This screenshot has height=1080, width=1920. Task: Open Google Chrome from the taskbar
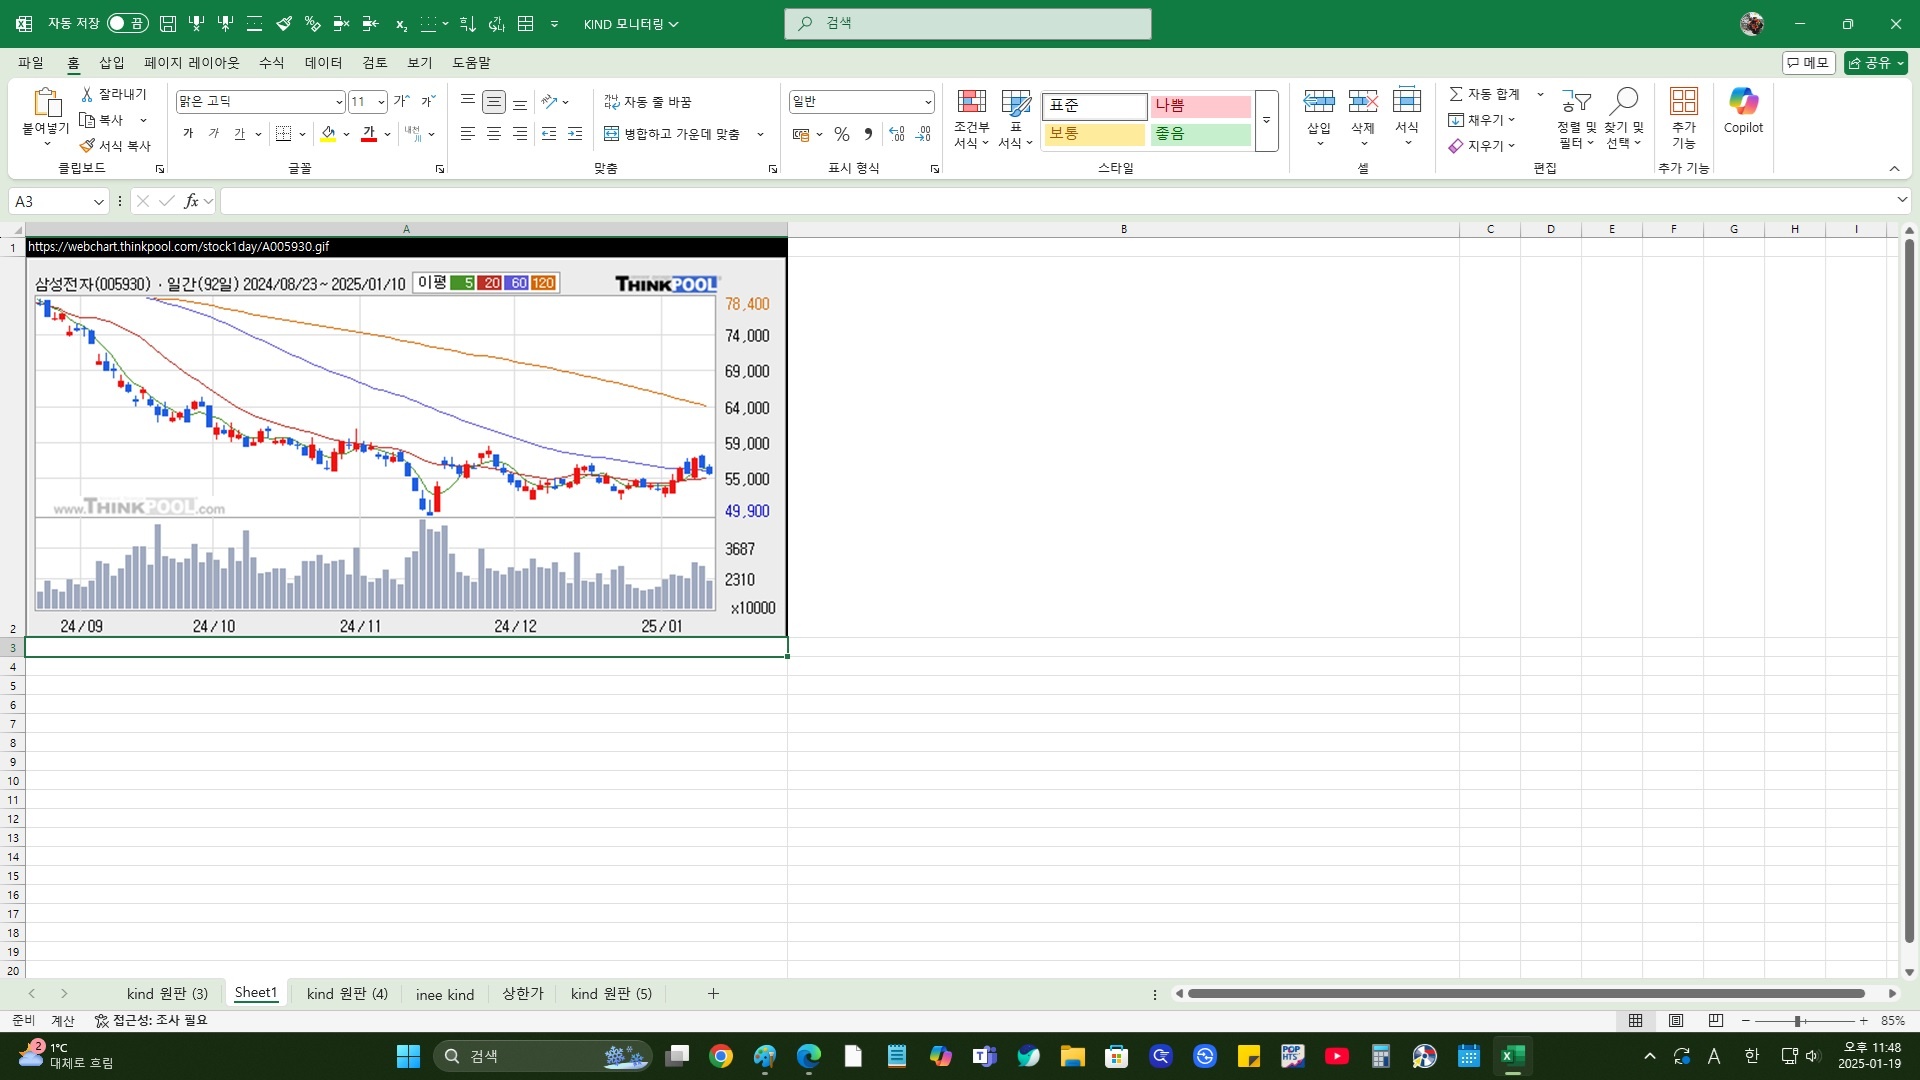coord(721,1056)
